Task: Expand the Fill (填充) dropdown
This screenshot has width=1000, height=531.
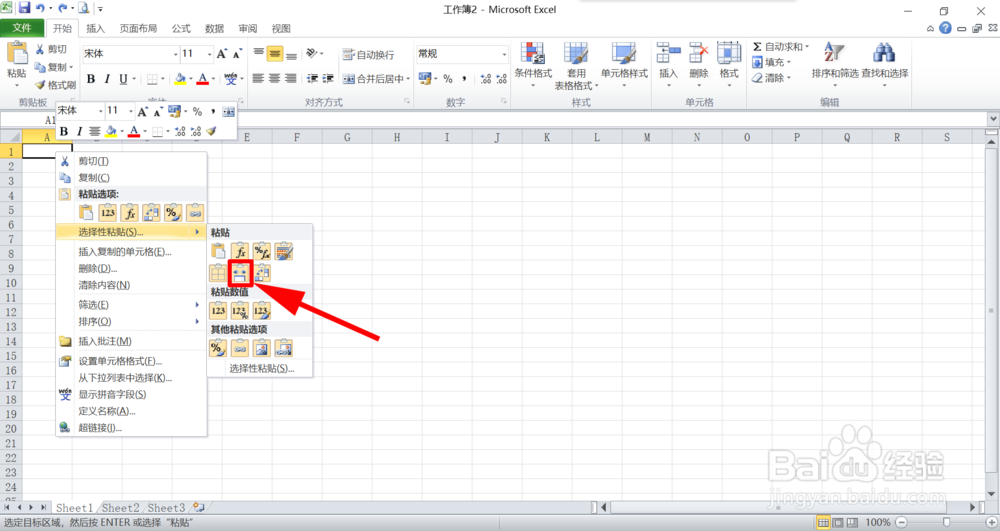Action: click(788, 62)
